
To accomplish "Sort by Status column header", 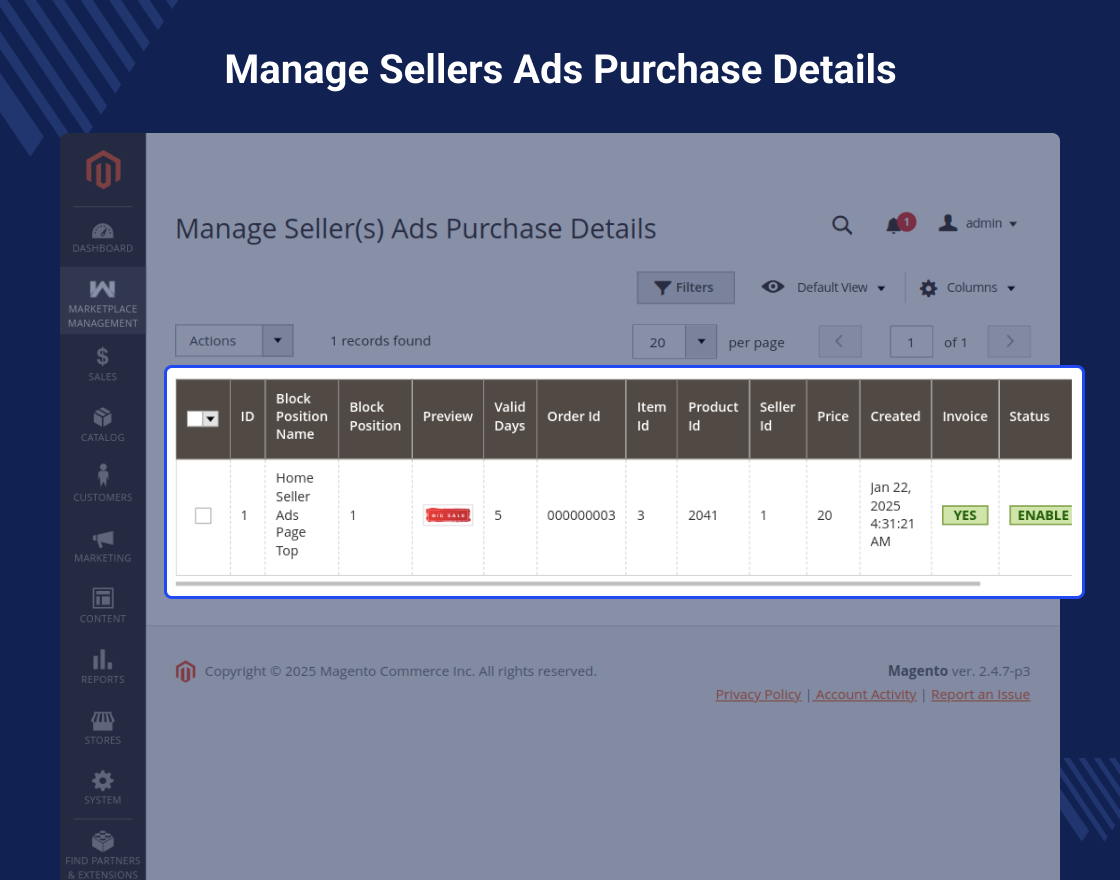I will pos(1035,419).
